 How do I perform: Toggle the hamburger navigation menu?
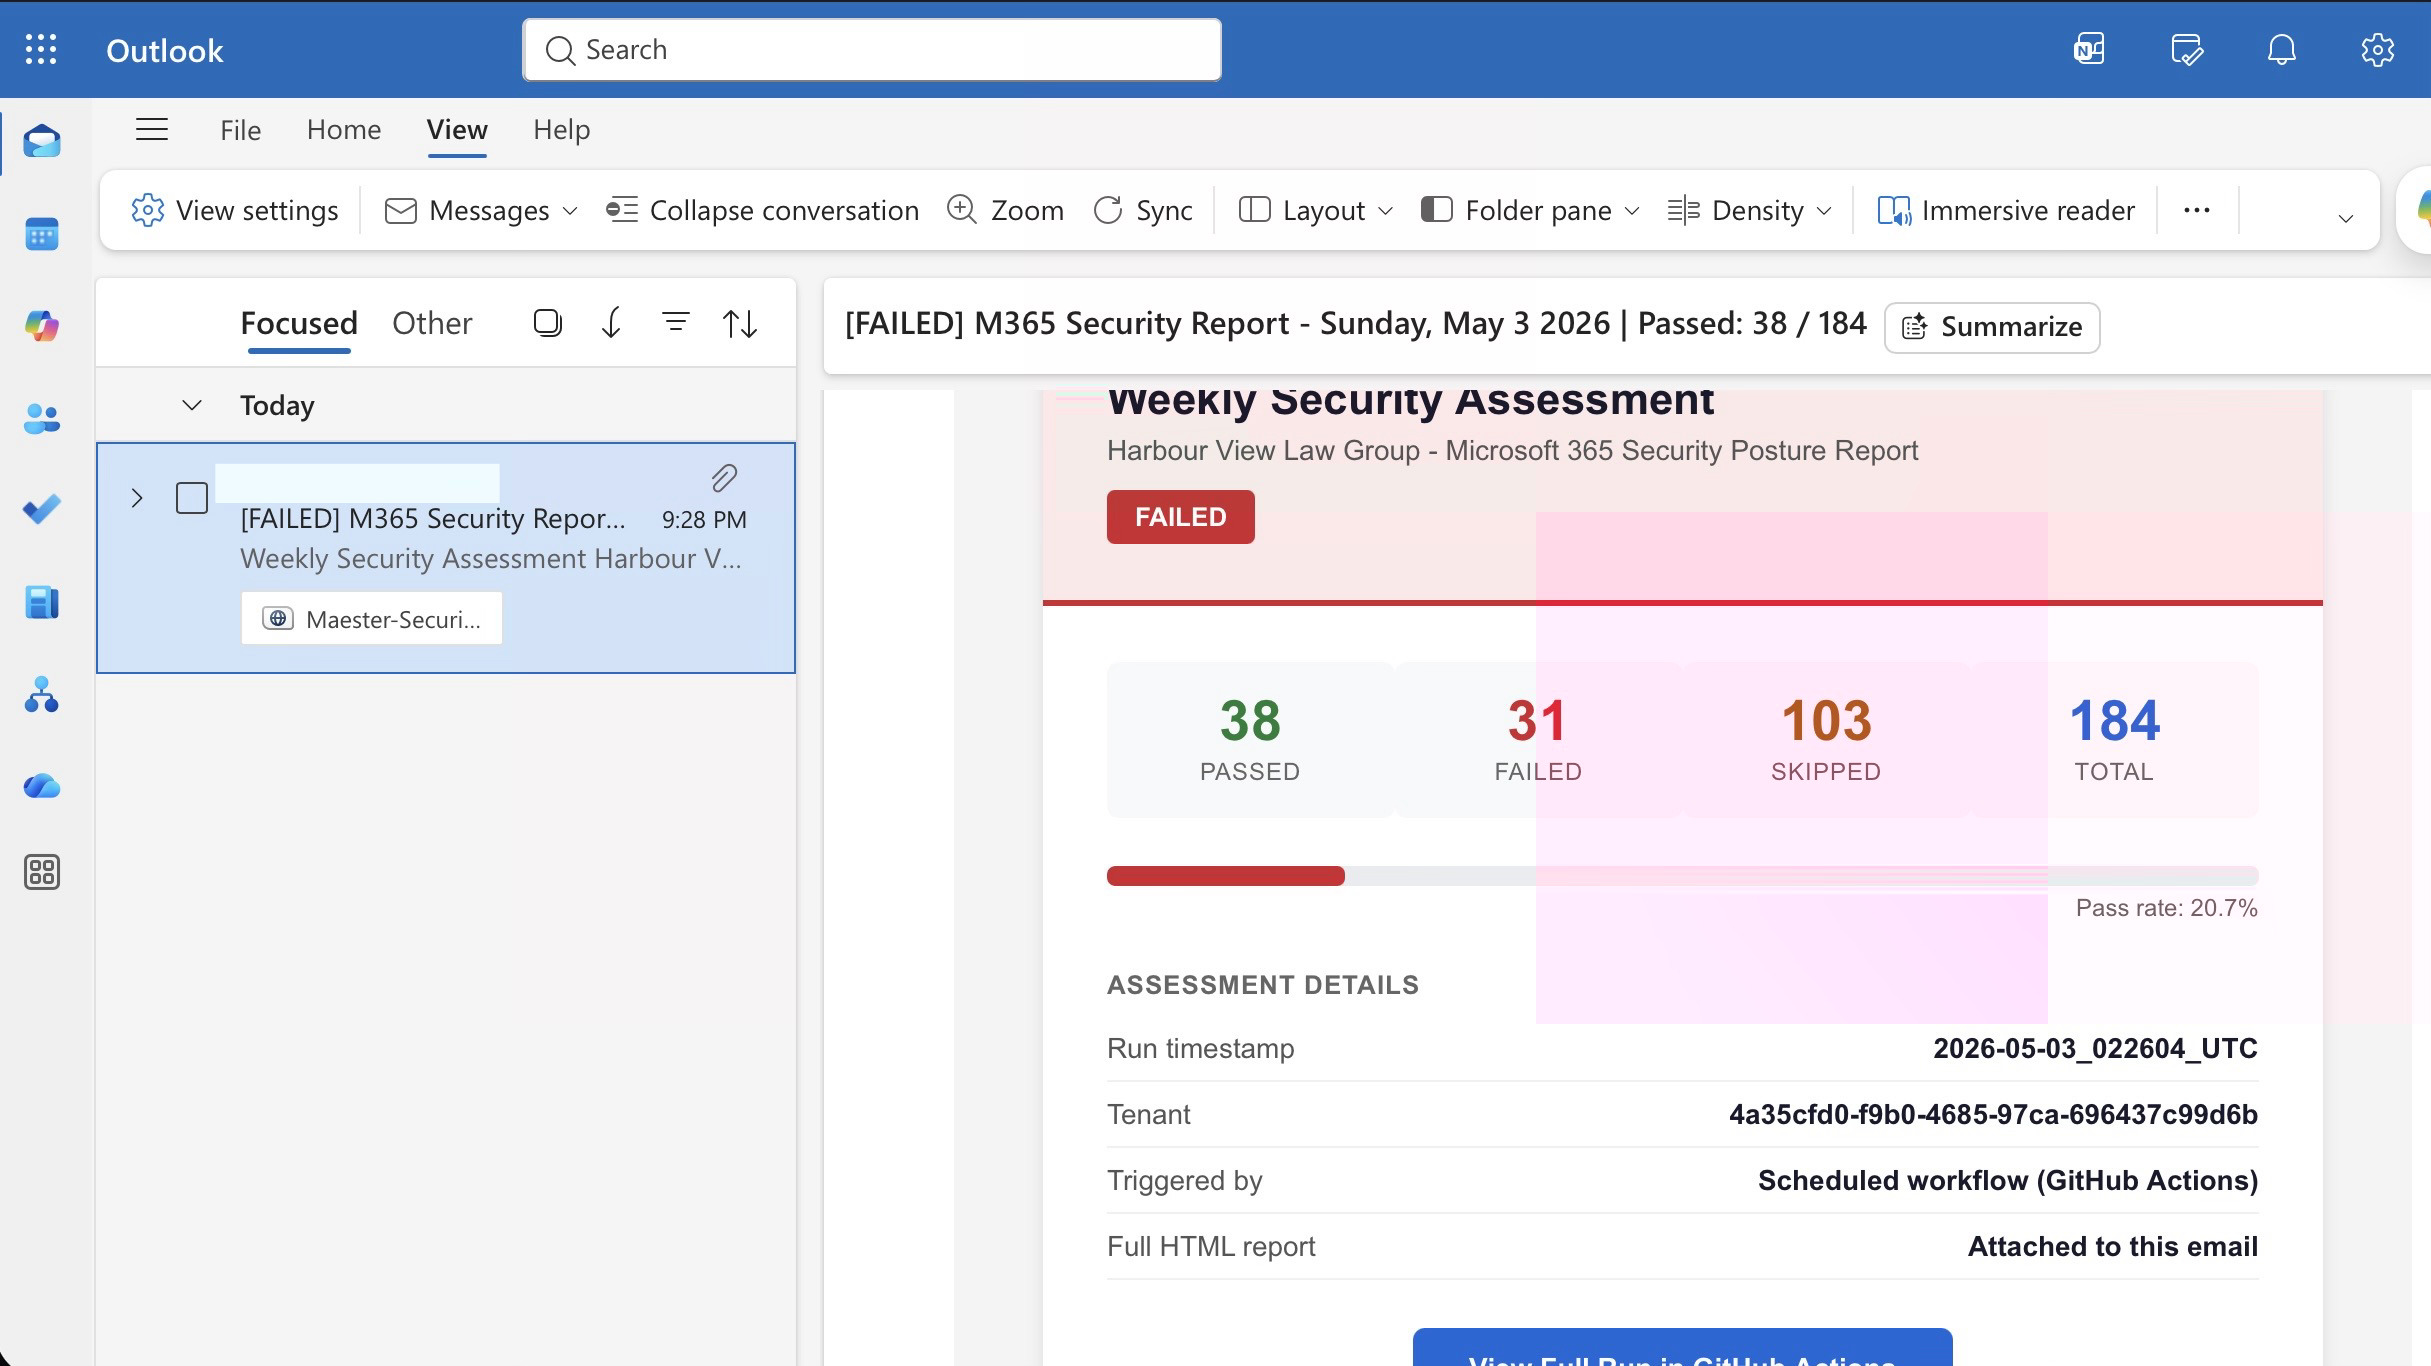pos(152,129)
